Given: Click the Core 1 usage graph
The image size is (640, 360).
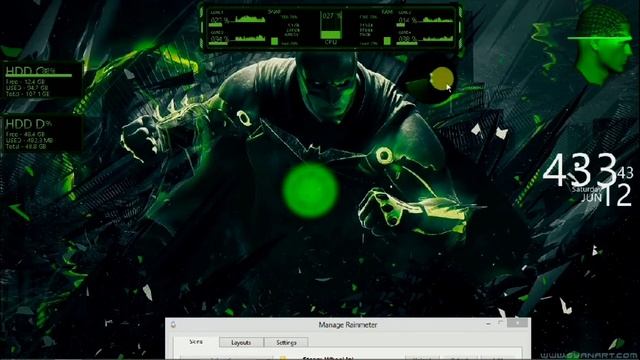Looking at the screenshot, I should coord(250,19).
